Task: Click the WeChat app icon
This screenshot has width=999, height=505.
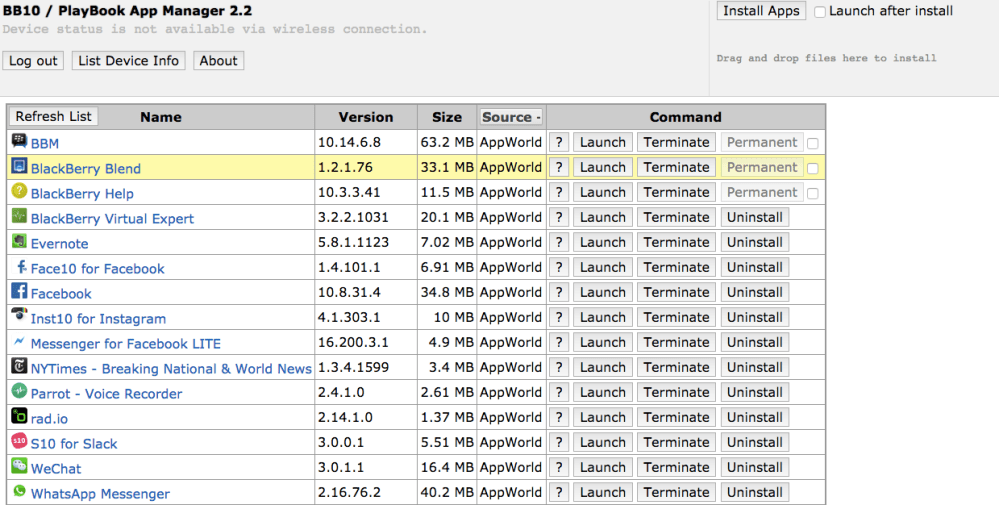Action: pos(19,466)
